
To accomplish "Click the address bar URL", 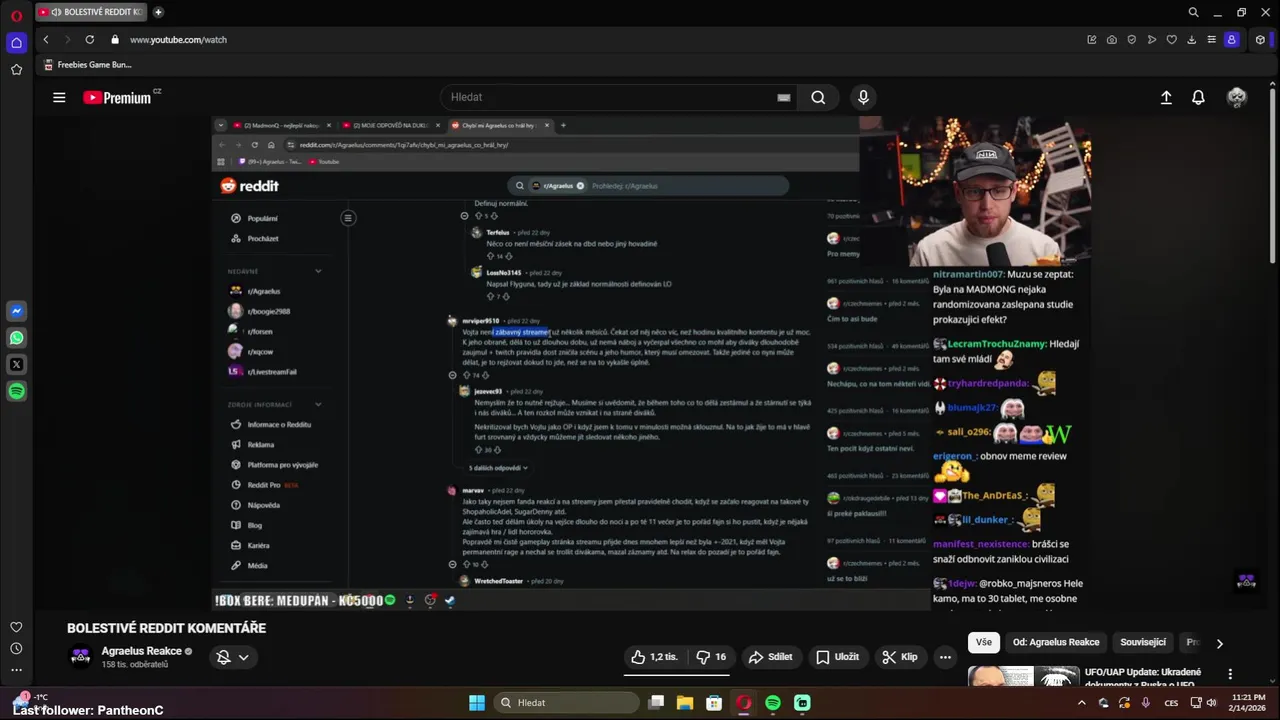I will [x=178, y=40].
